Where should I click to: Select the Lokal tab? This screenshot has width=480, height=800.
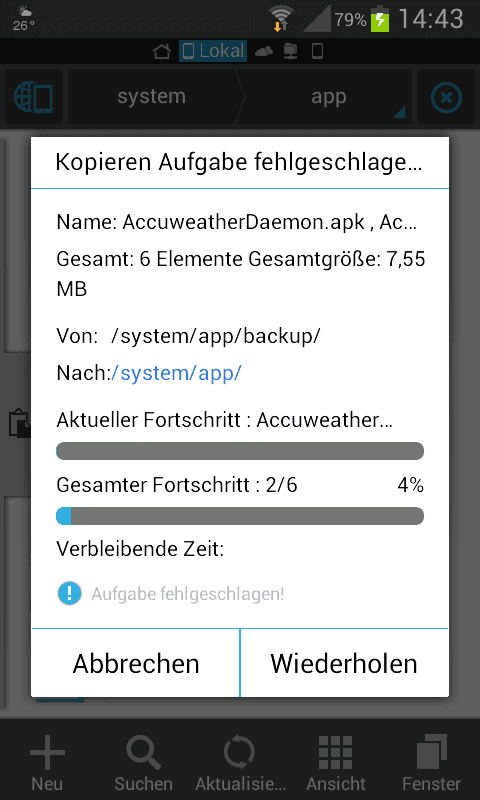tap(213, 52)
